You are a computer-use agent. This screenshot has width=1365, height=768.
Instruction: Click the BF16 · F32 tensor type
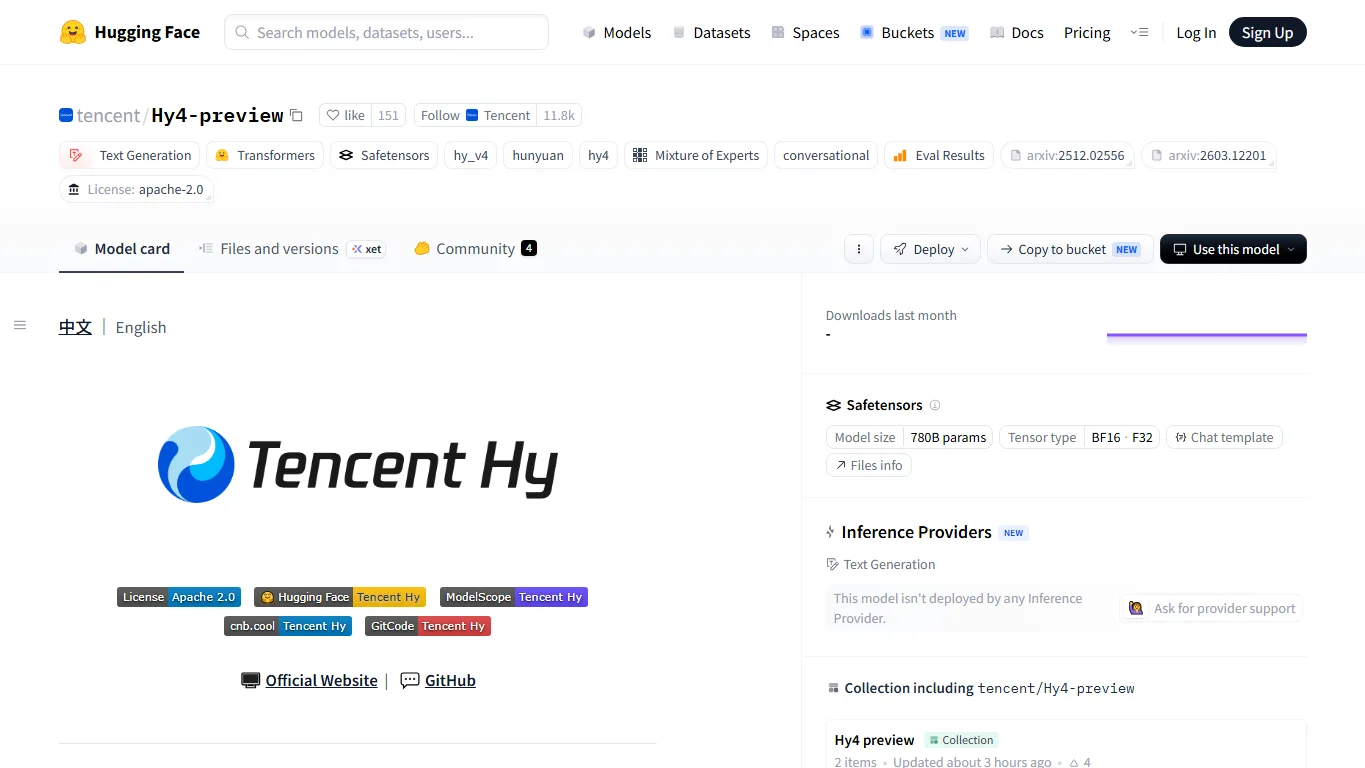[x=1122, y=437]
